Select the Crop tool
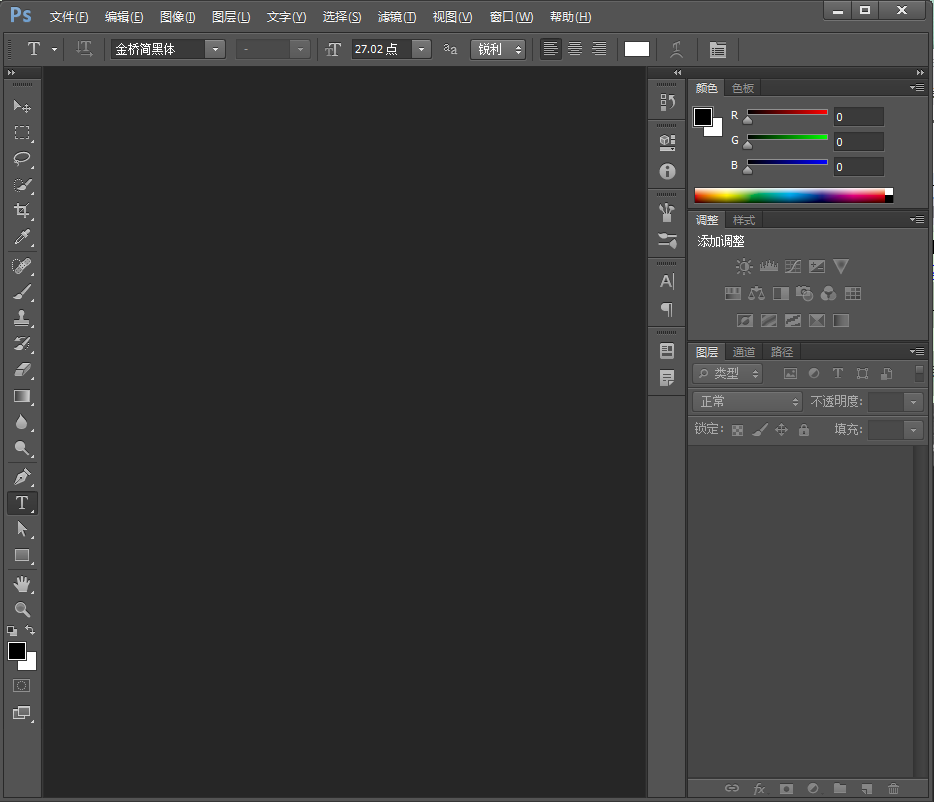934x802 pixels. (x=21, y=211)
